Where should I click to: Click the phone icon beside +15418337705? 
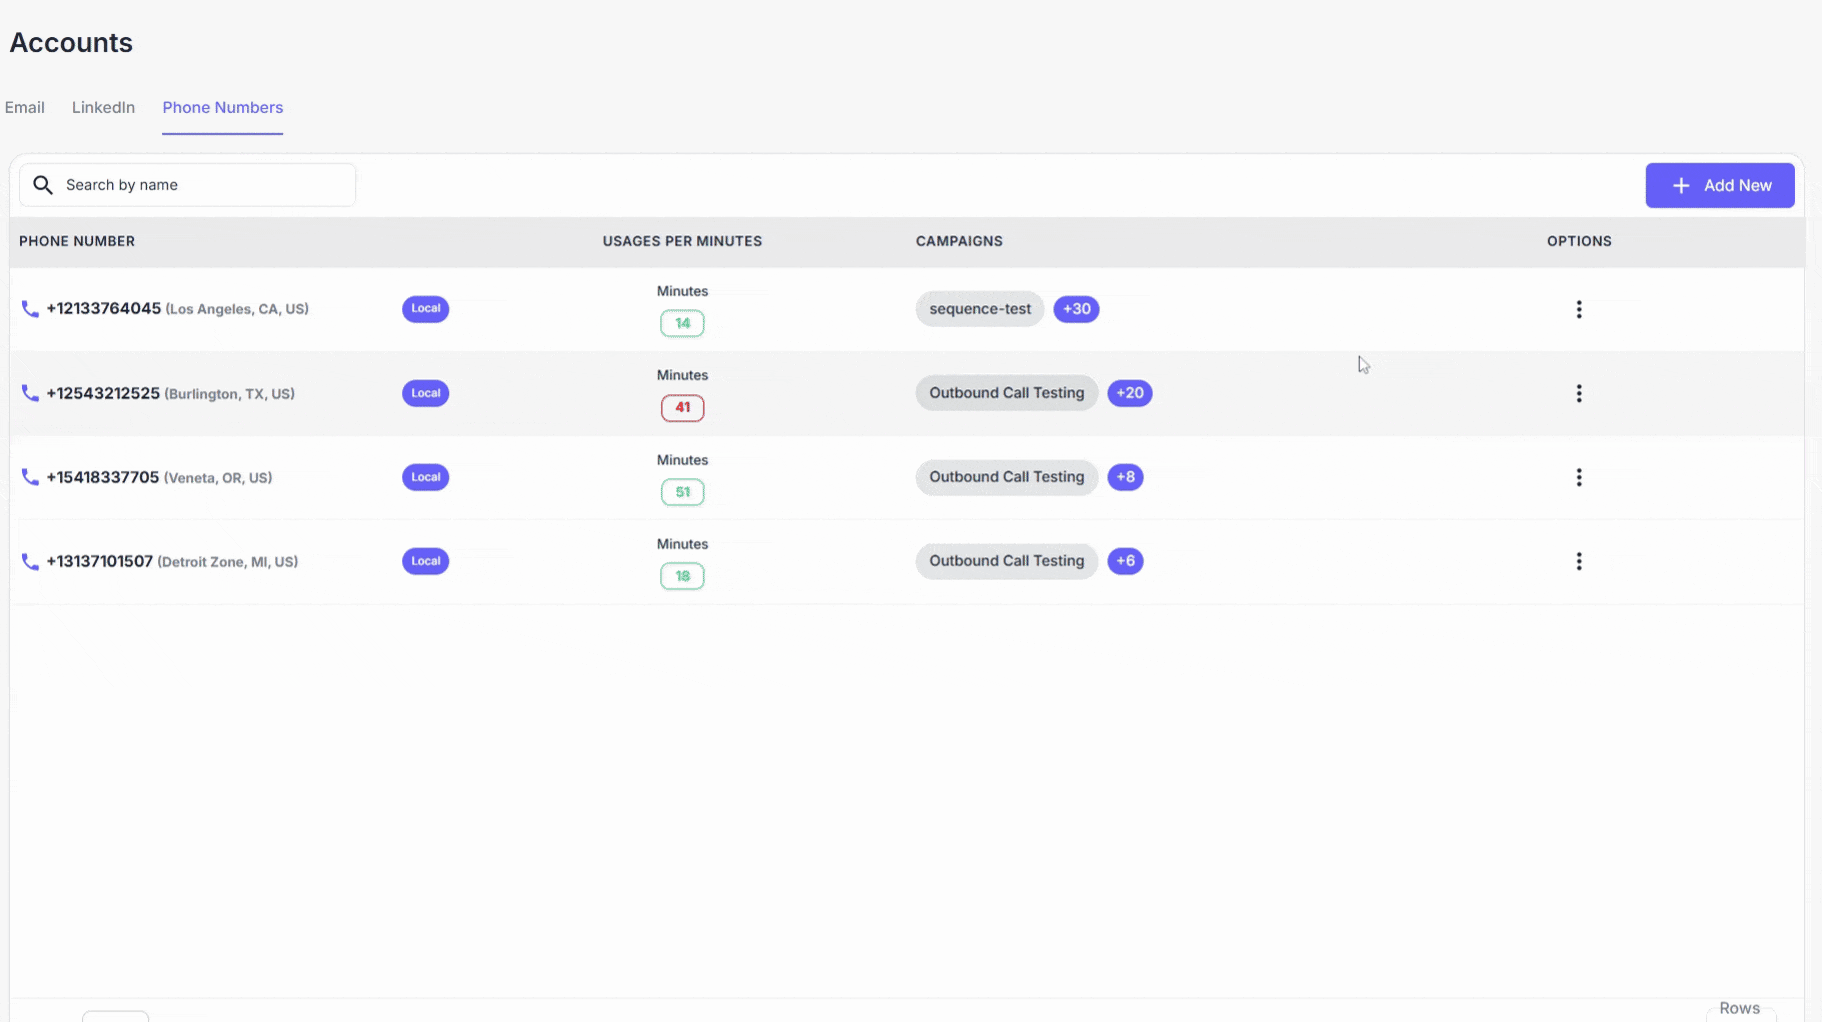pyautogui.click(x=30, y=477)
